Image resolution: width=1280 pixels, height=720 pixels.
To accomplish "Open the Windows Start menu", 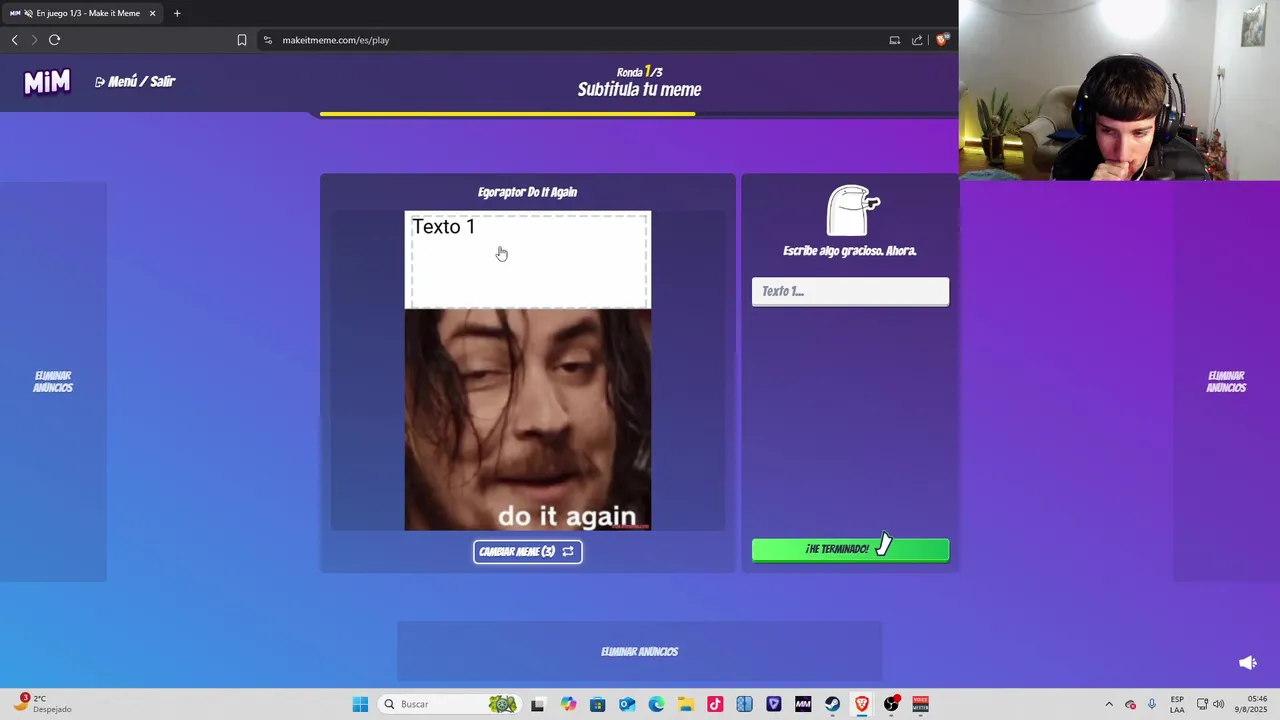I will tap(360, 704).
